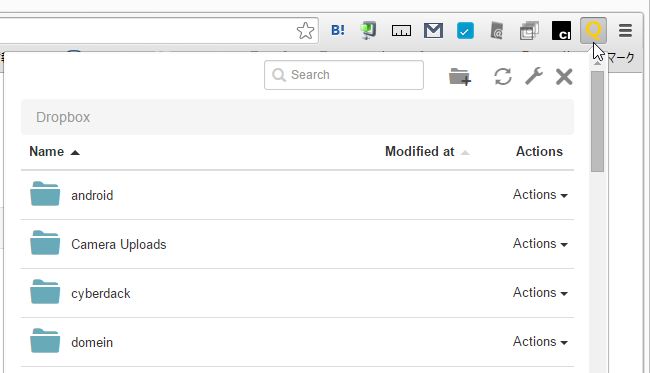This screenshot has height=373, width=650.
Task: Click the Dropbox breadcrumb
Action: pos(63,117)
